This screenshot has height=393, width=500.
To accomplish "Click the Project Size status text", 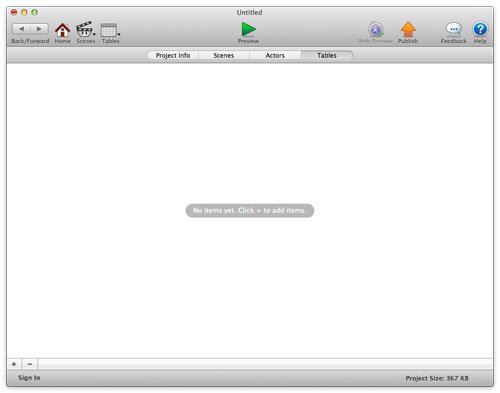I will tap(437, 378).
